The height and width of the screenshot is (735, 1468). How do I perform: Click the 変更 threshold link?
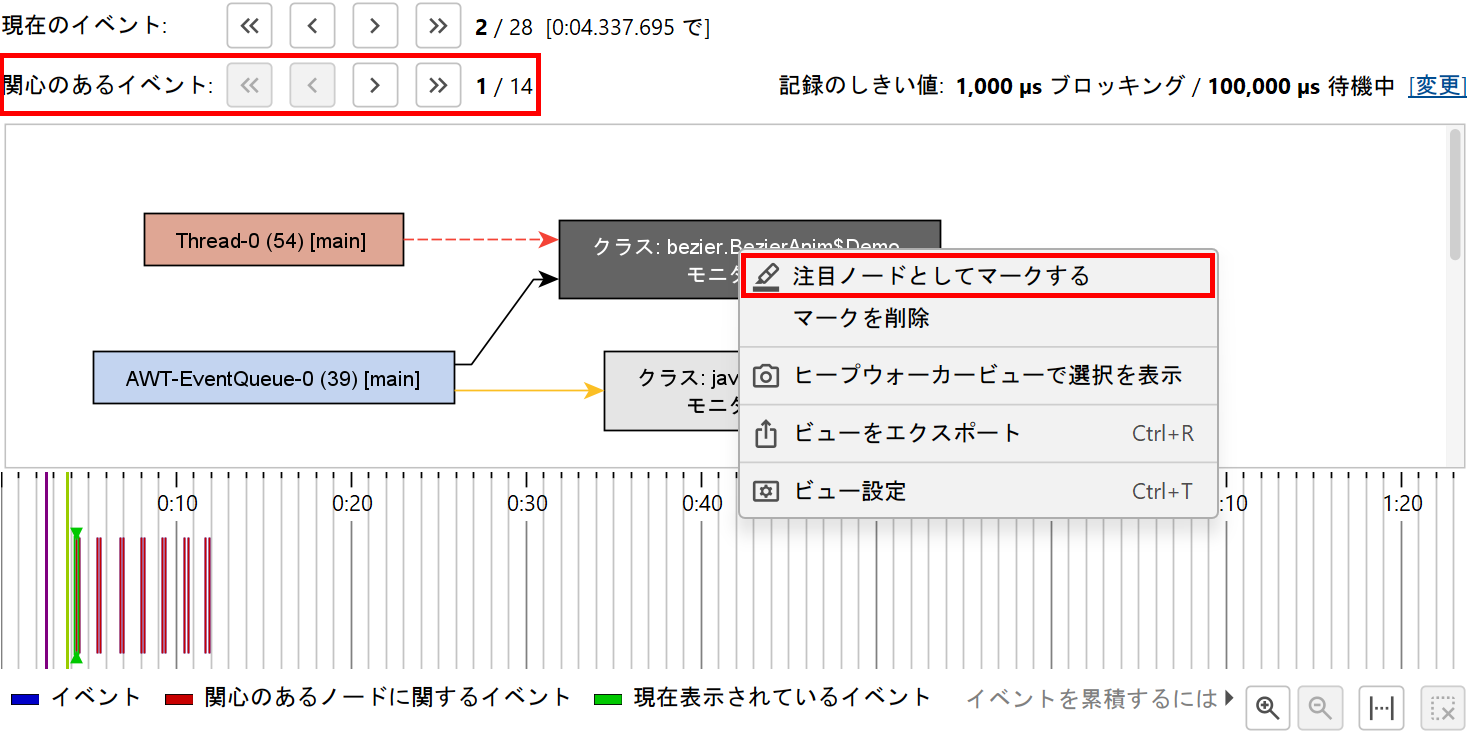pos(1437,86)
